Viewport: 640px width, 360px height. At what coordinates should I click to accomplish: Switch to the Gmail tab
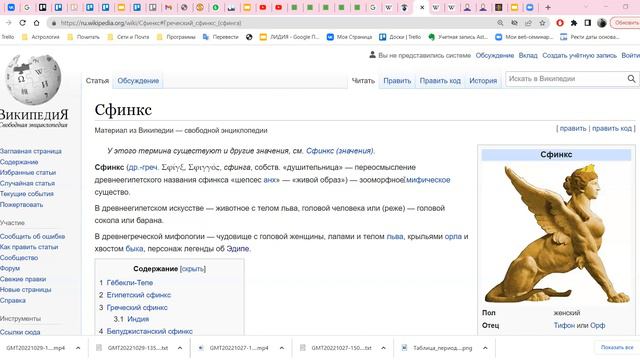pyautogui.click(x=169, y=7)
